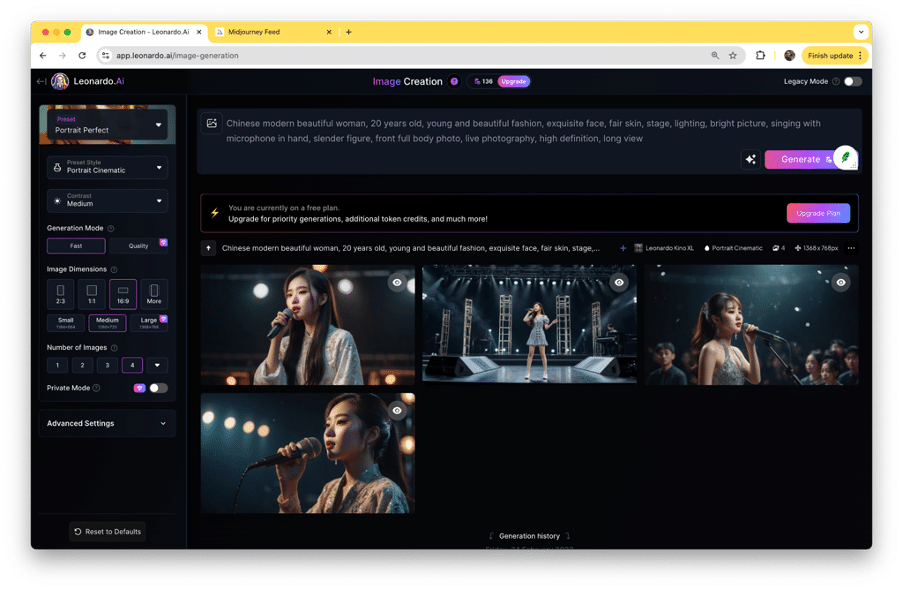Toggle the Legacy Mode switch

tap(852, 81)
